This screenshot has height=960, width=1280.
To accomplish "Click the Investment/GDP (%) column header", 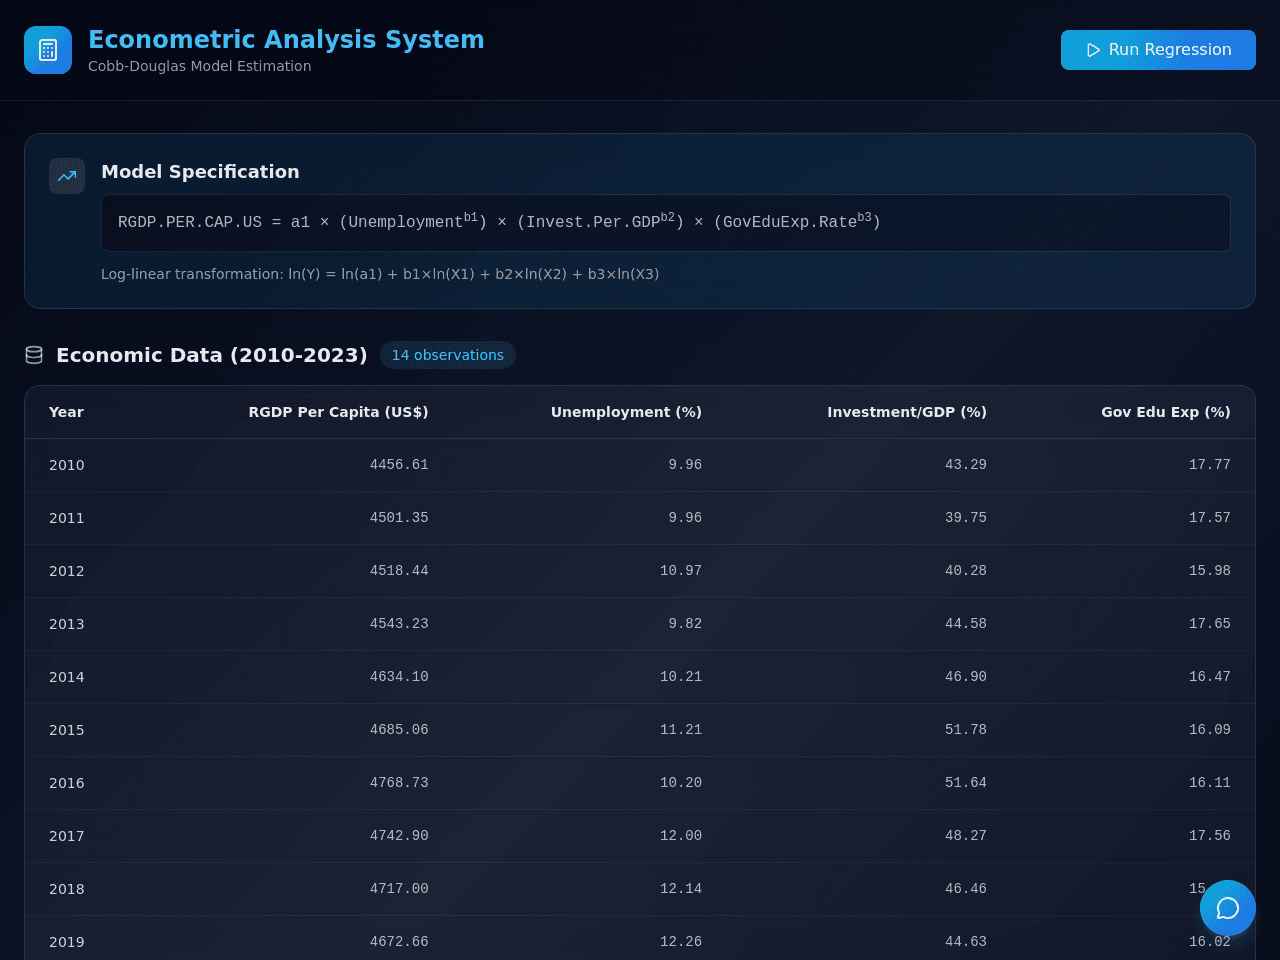I will 907,412.
